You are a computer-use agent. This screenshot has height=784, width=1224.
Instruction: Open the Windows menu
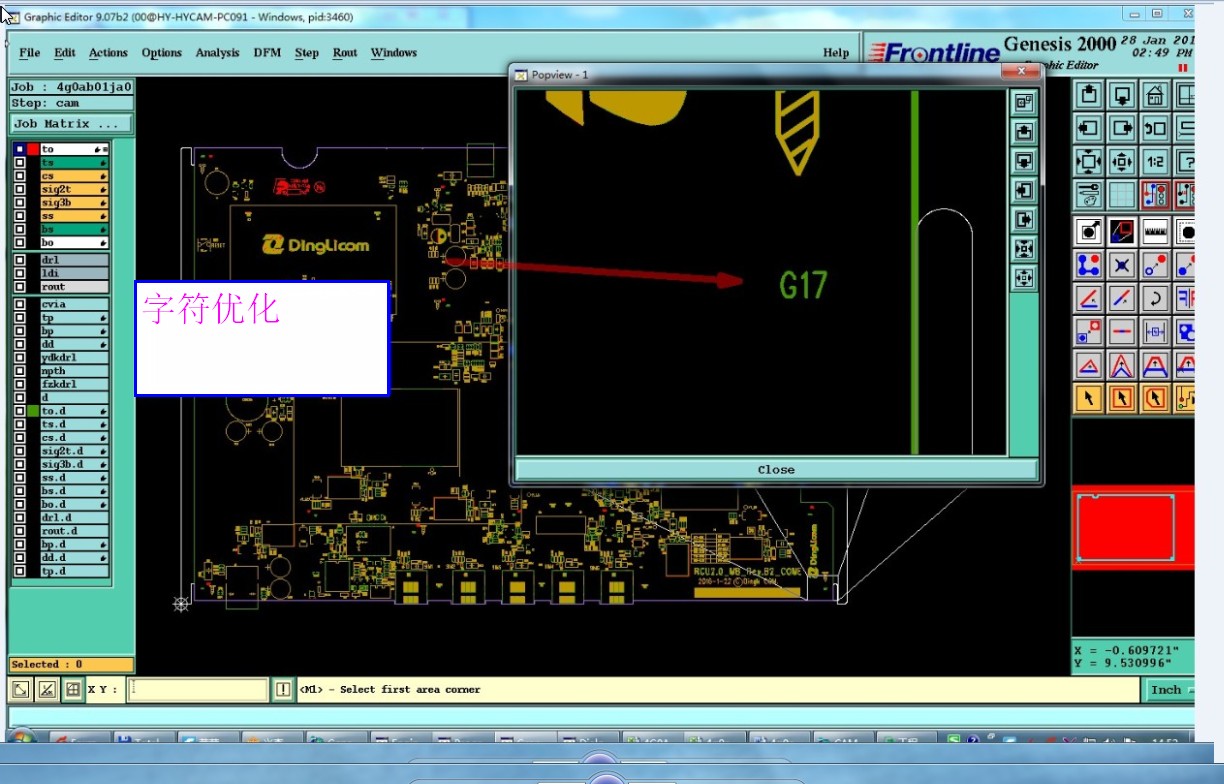pyautogui.click(x=394, y=53)
